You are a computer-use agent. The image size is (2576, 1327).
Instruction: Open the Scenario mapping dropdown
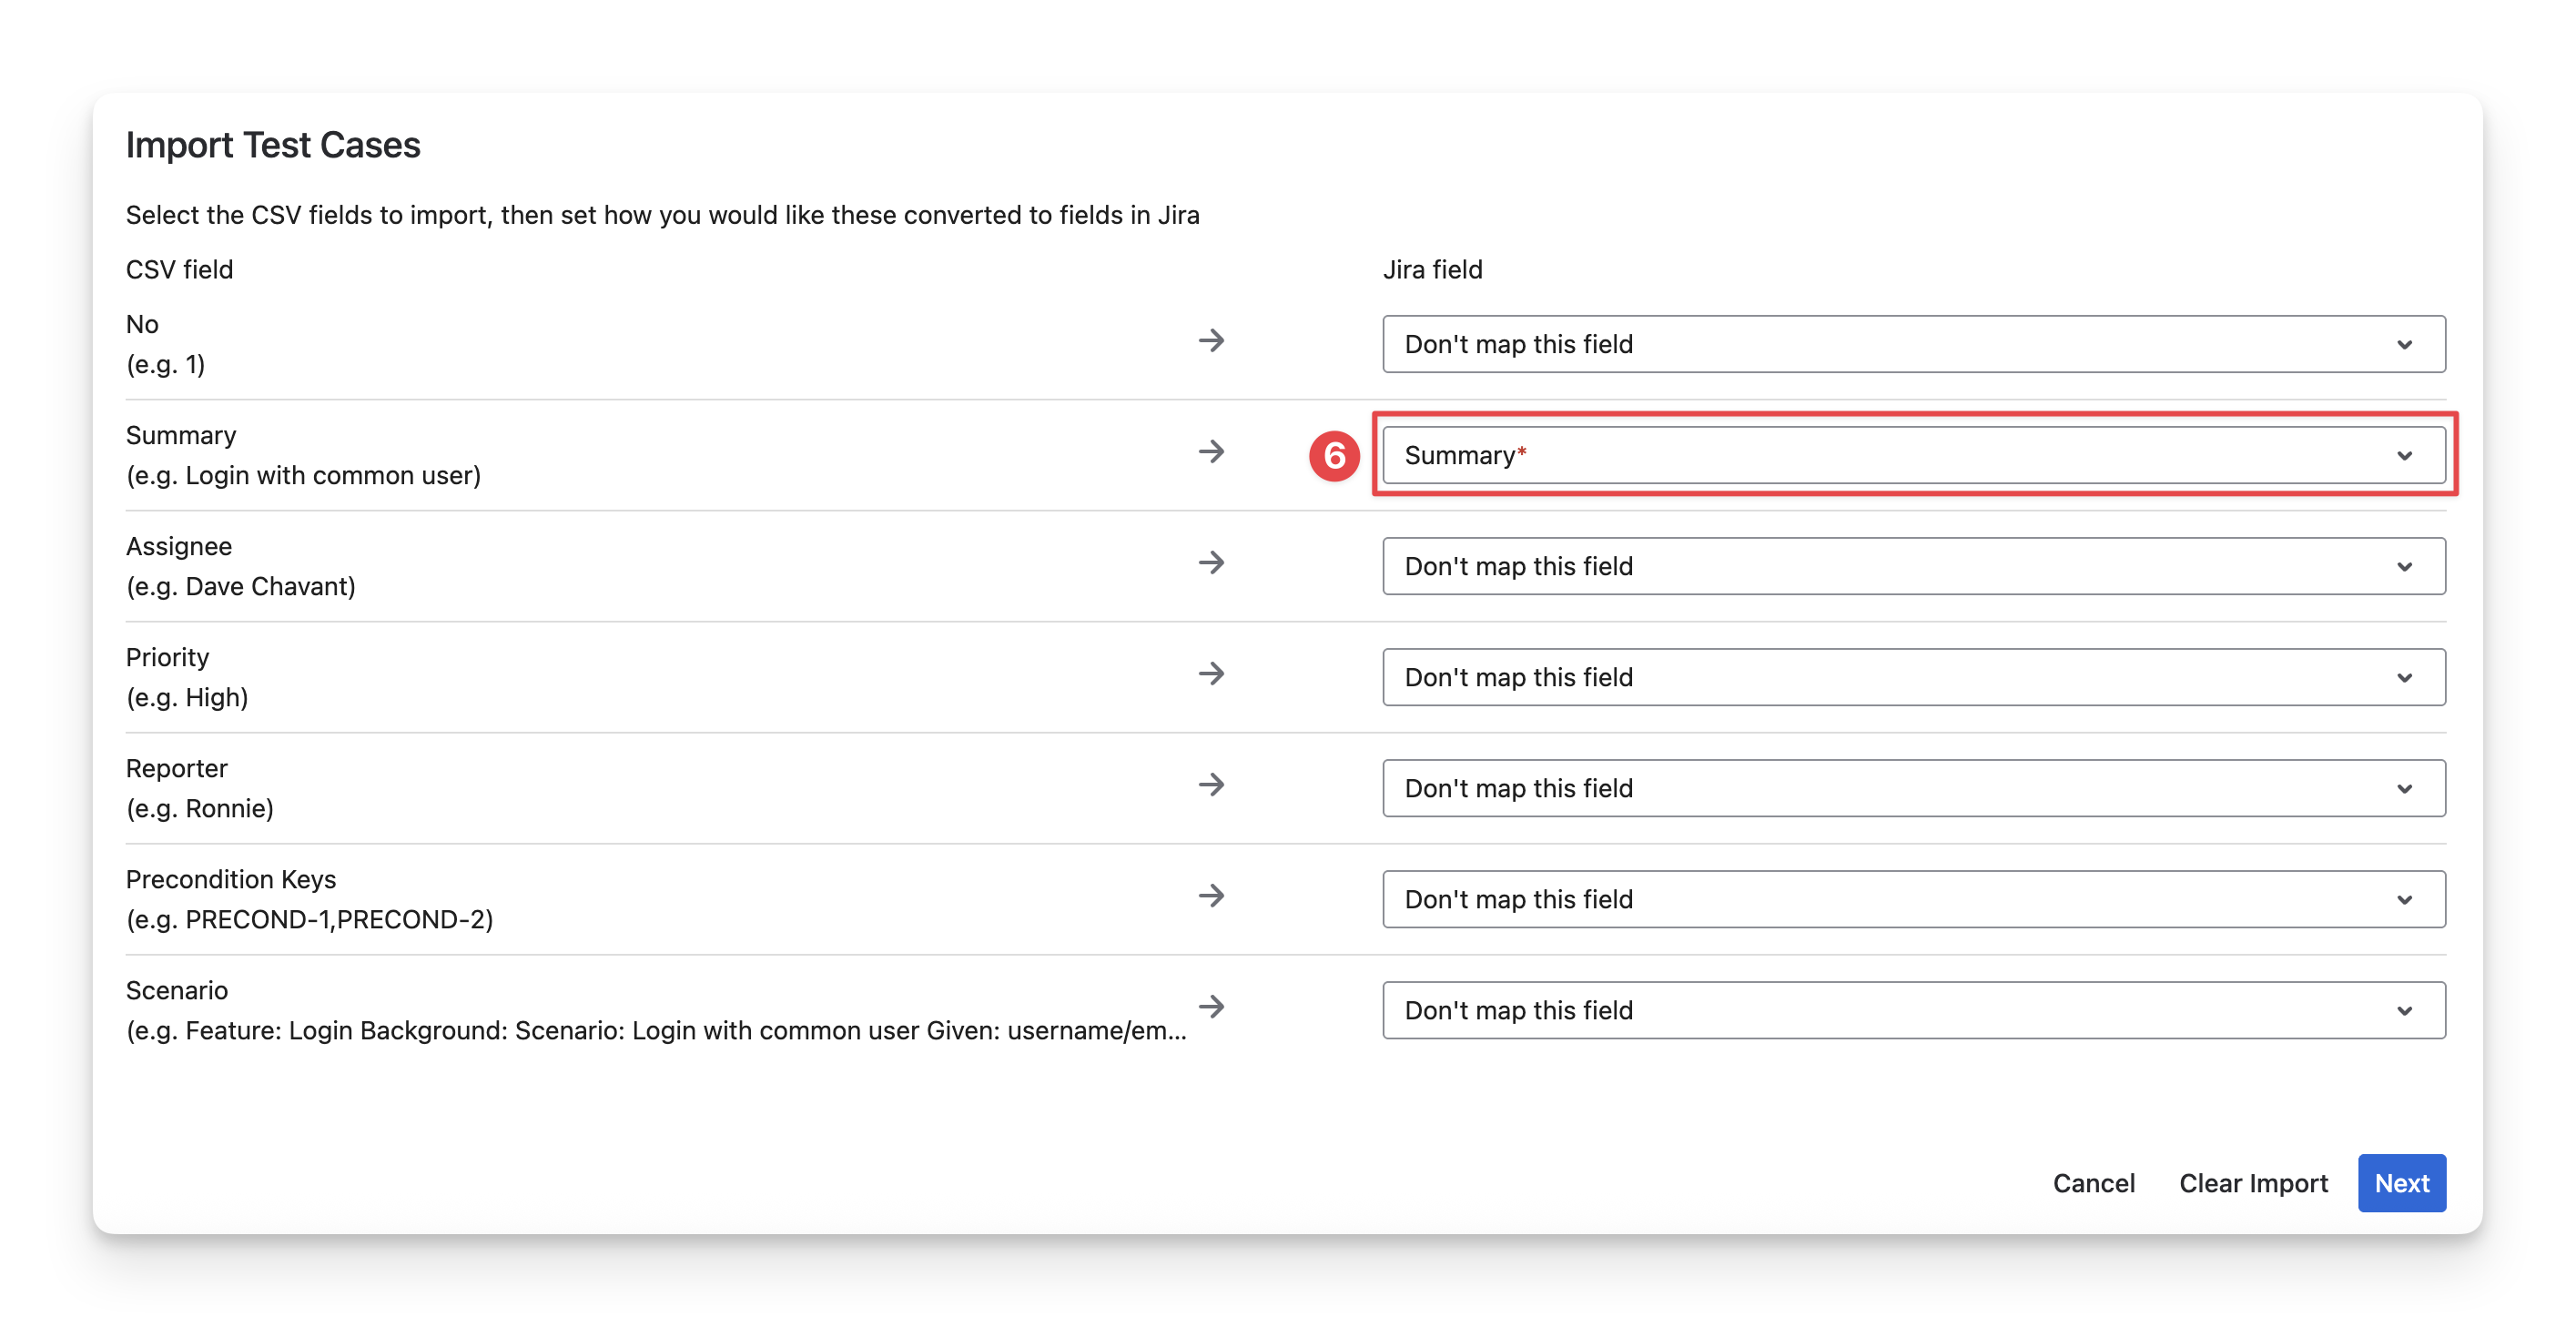click(x=1913, y=1010)
